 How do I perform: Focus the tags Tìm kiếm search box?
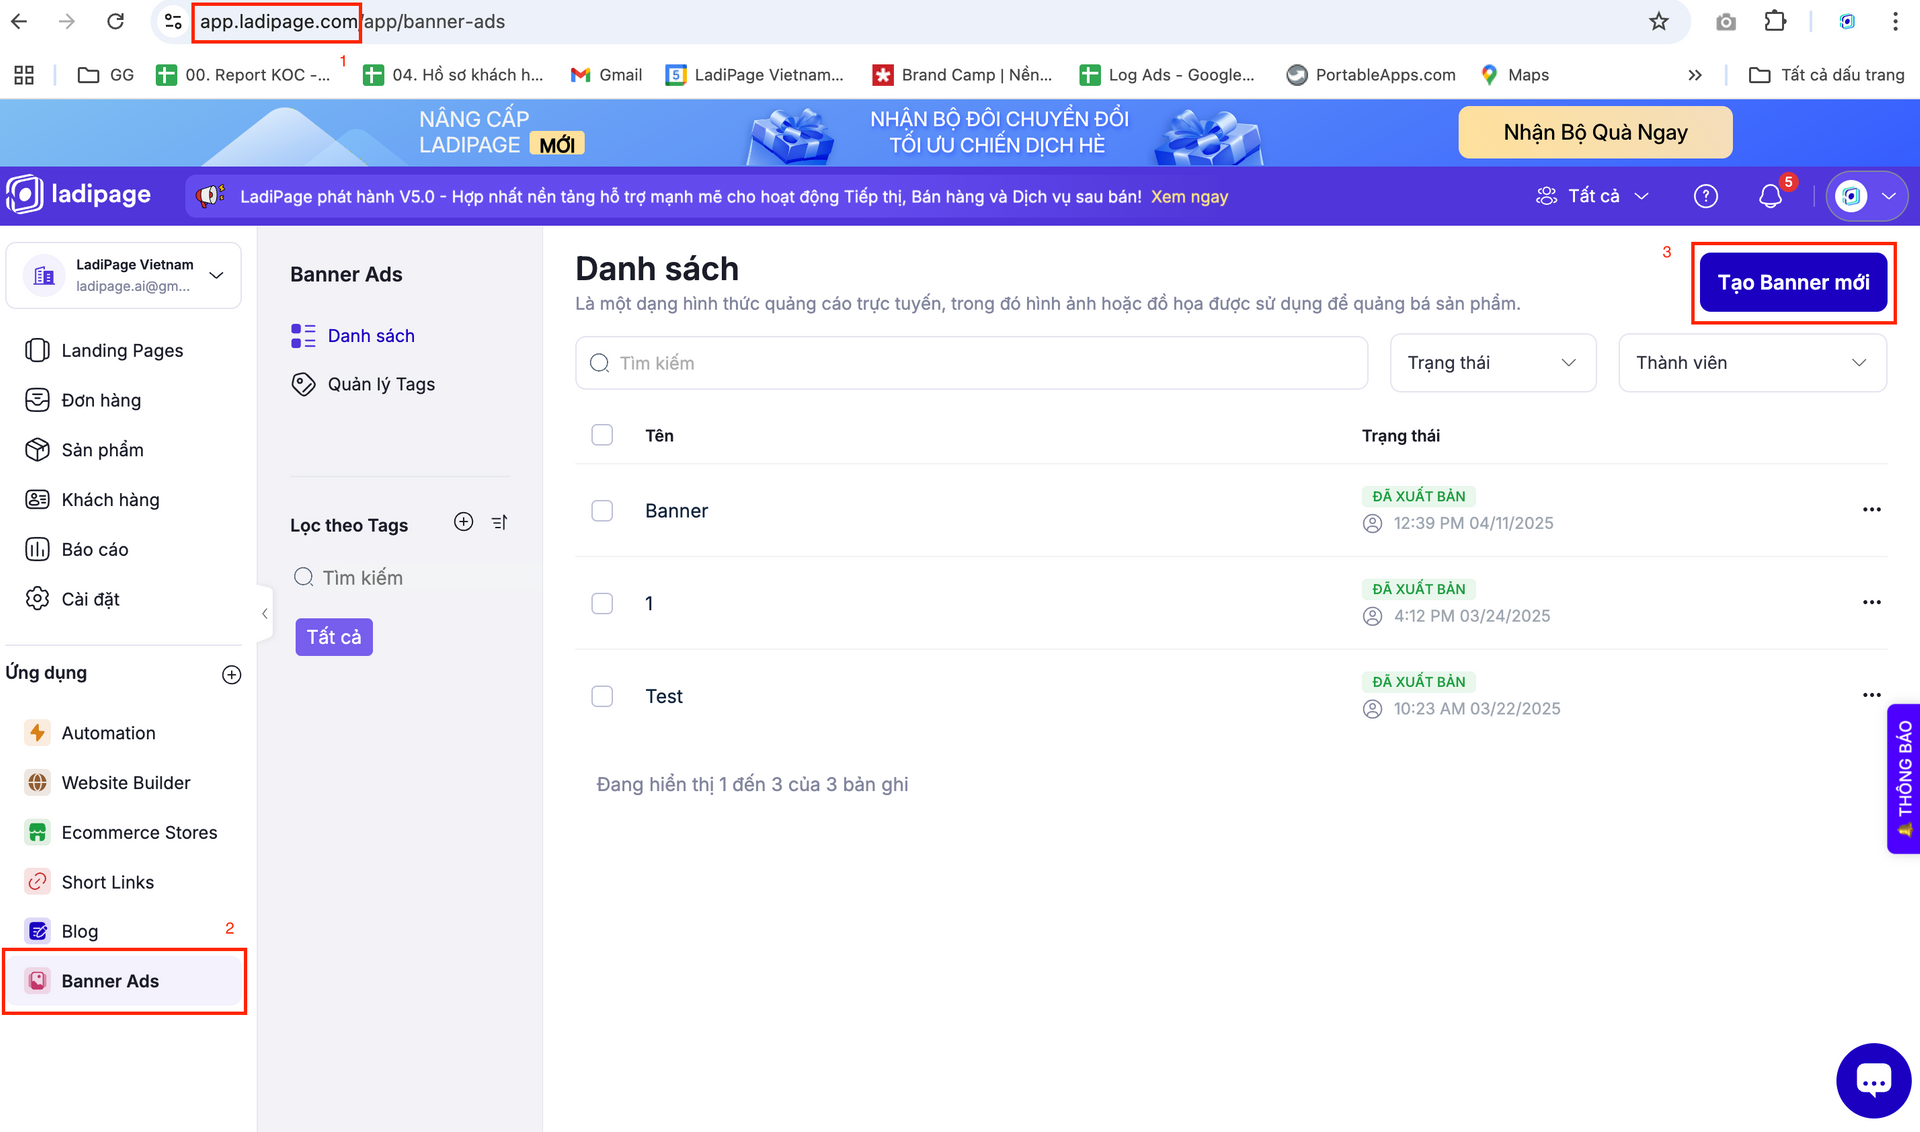pos(400,577)
